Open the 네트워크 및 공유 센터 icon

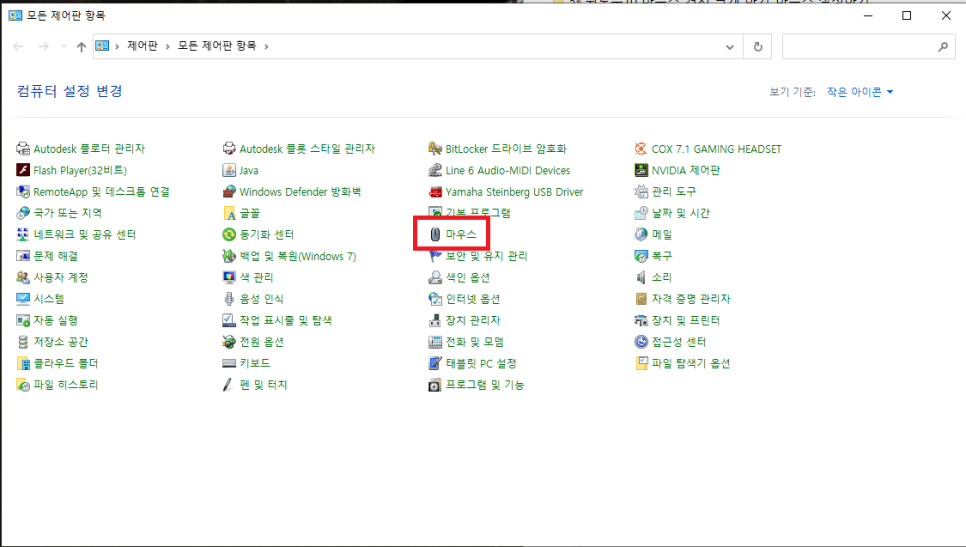[23, 235]
